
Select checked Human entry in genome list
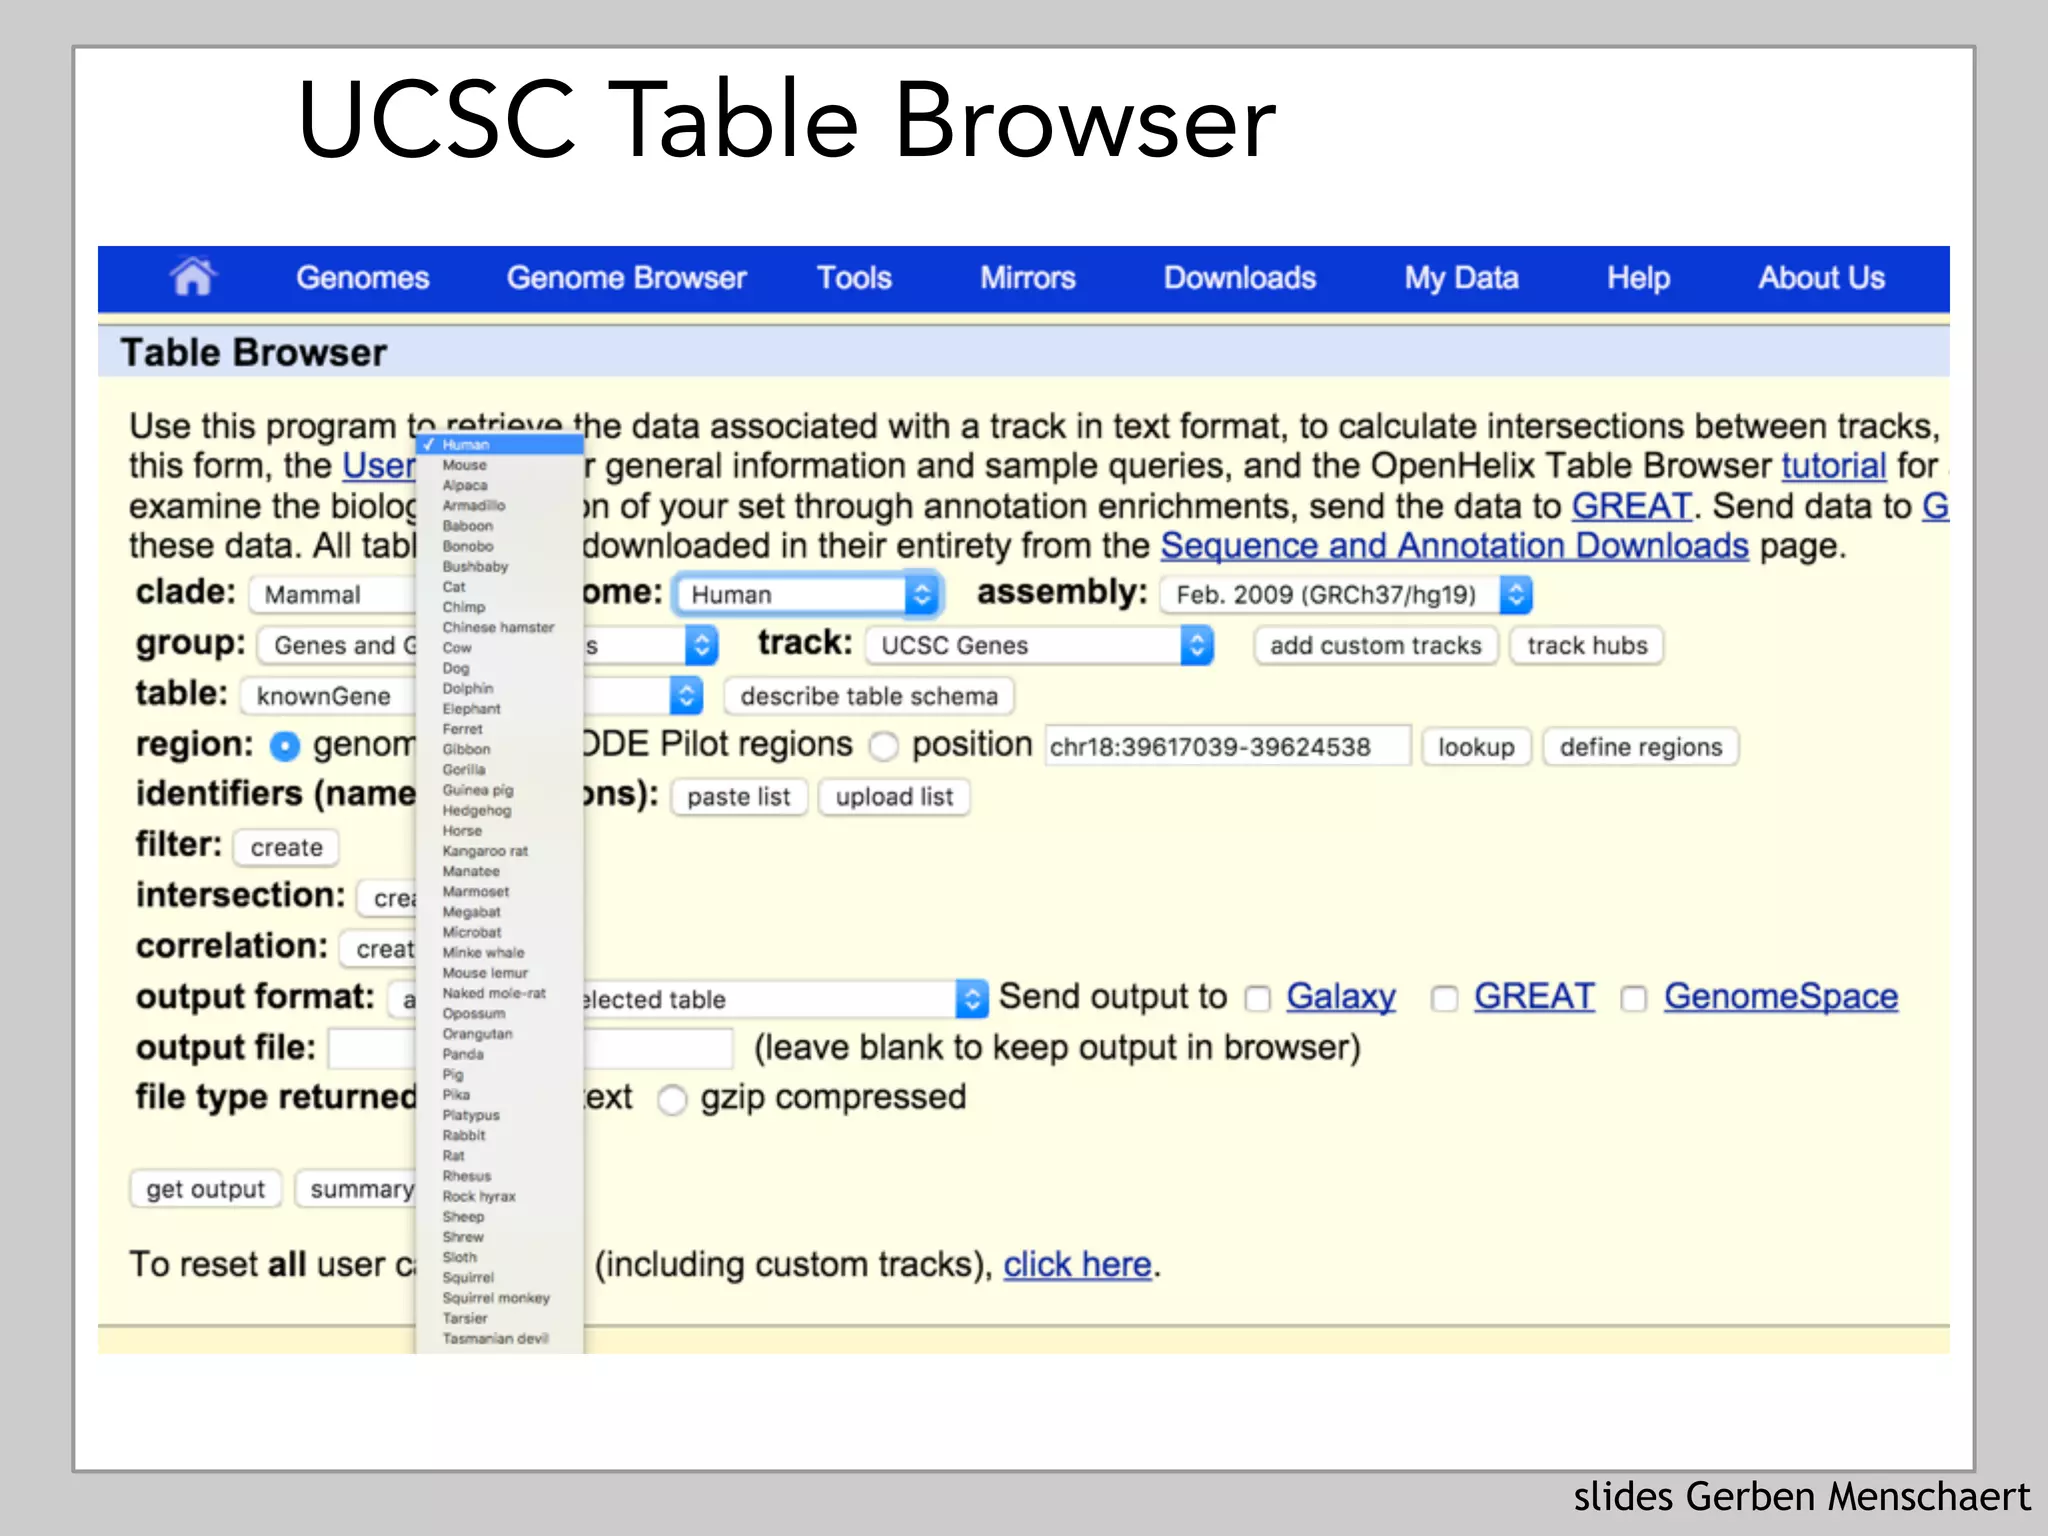[500, 444]
